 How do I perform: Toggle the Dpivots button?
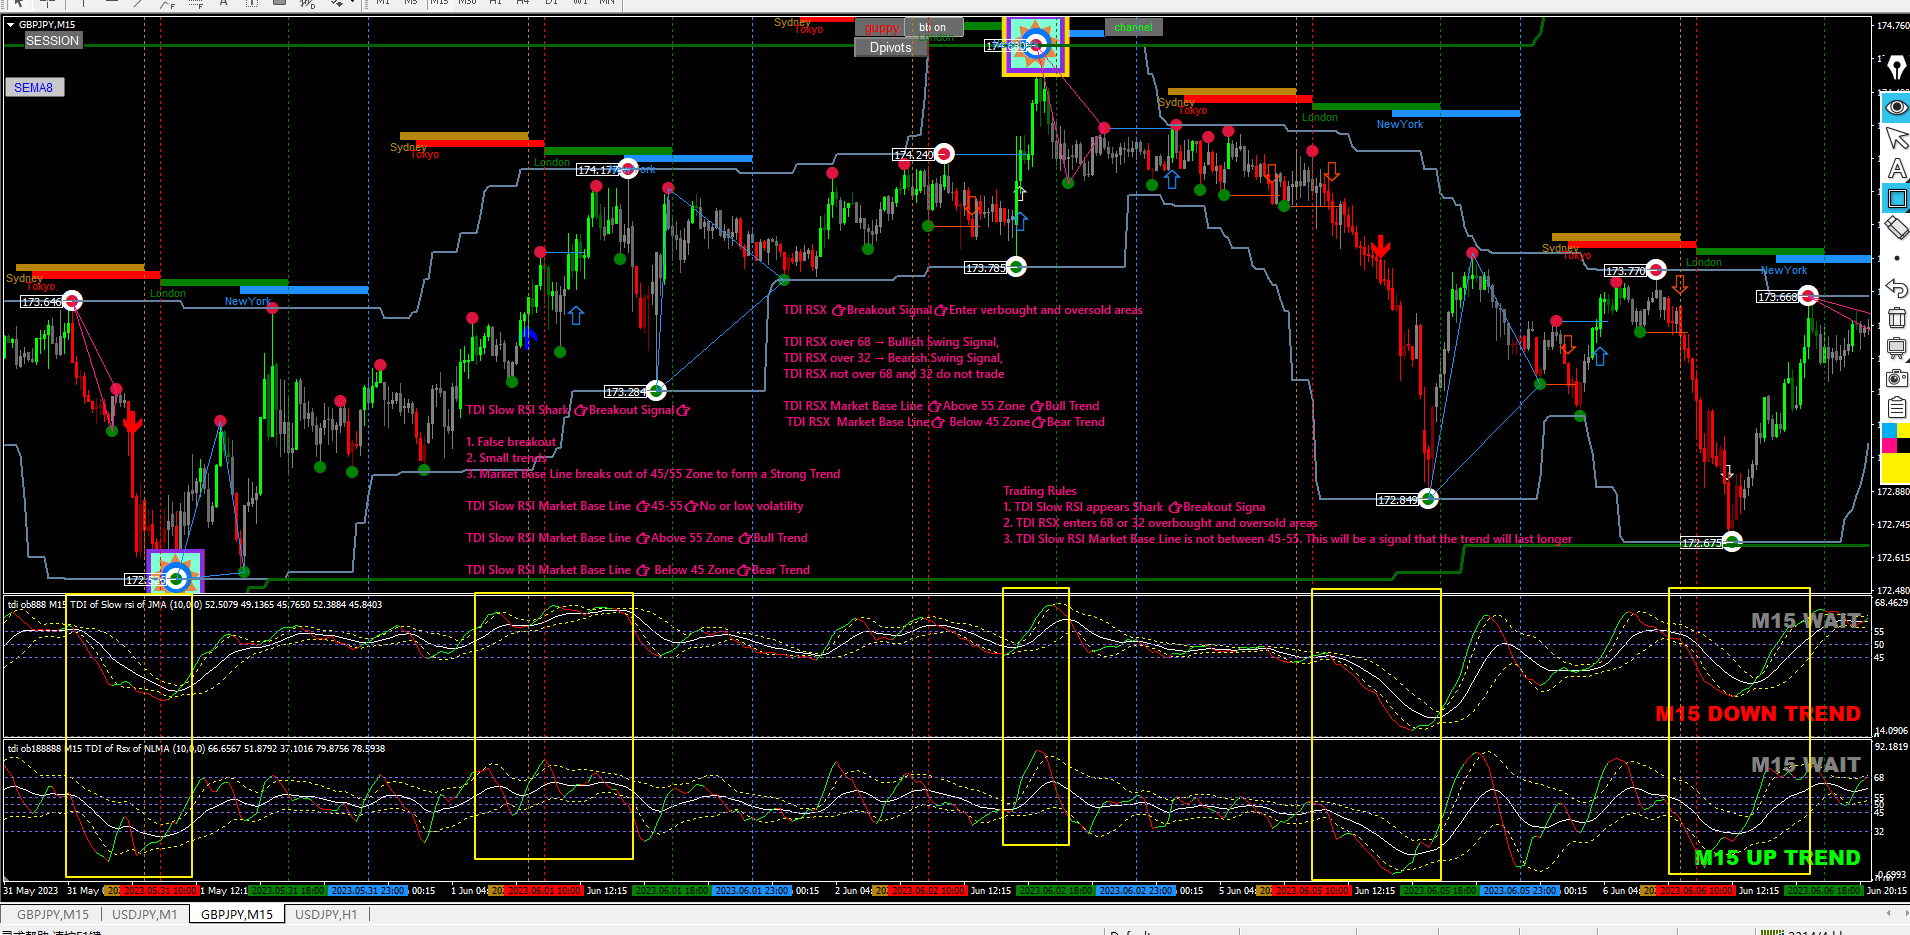tap(890, 48)
